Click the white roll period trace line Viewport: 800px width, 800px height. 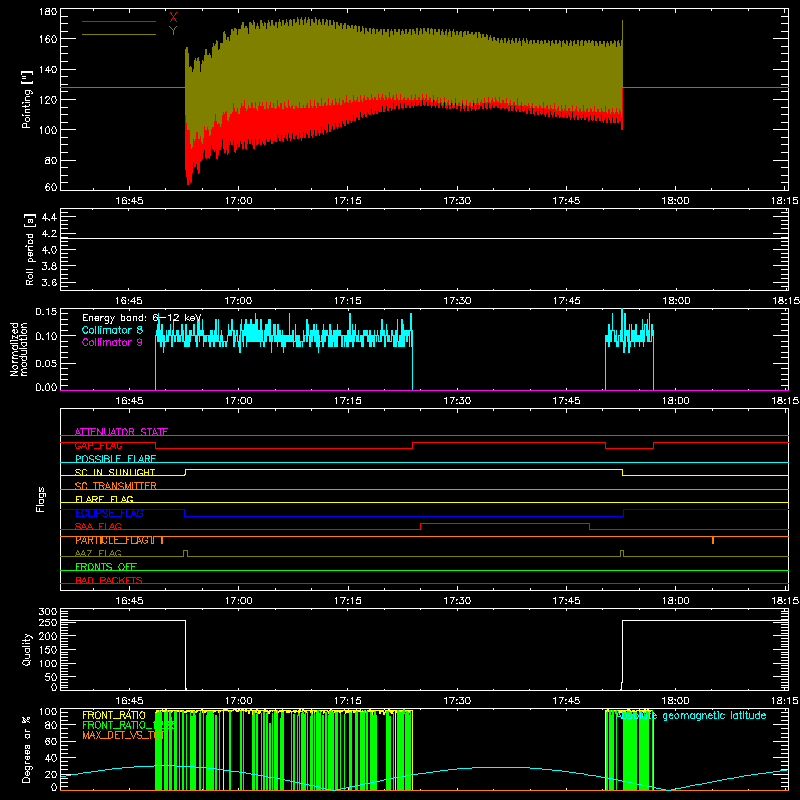pos(424,238)
